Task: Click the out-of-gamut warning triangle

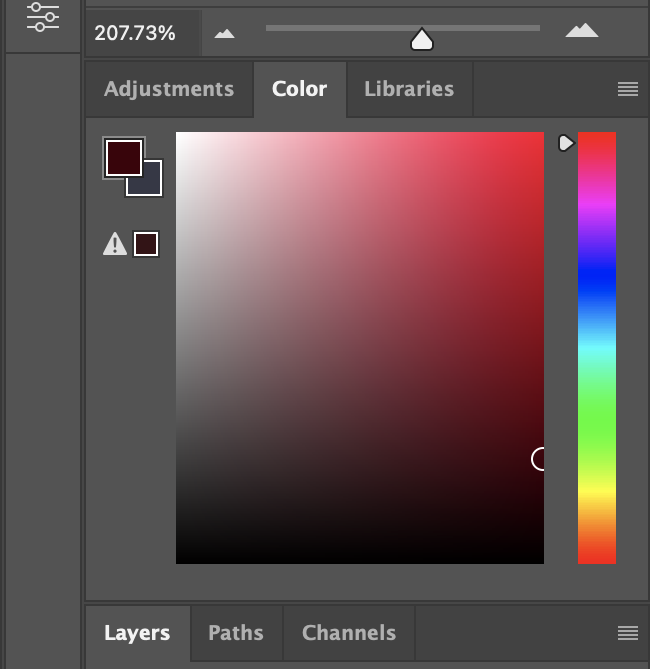Action: pos(115,244)
